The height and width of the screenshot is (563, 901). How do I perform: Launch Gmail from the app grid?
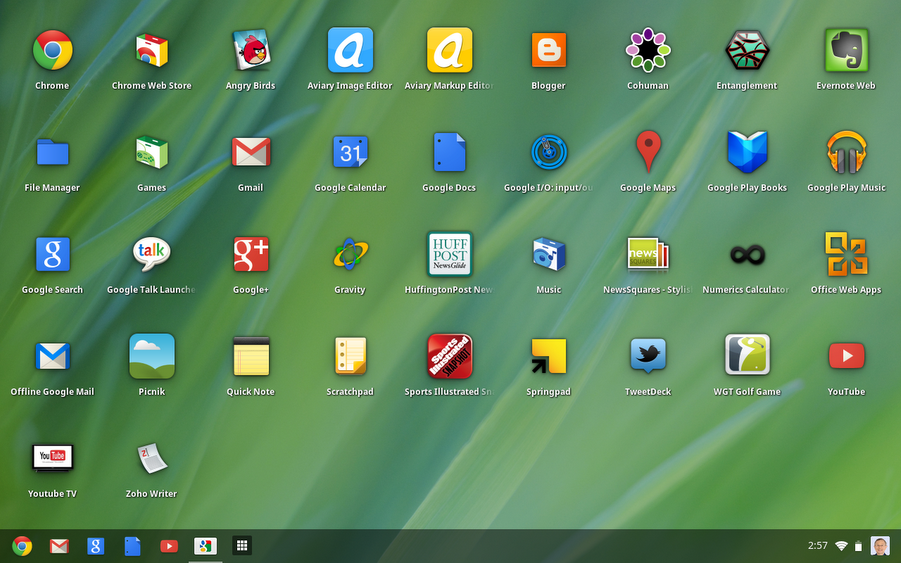pos(251,152)
